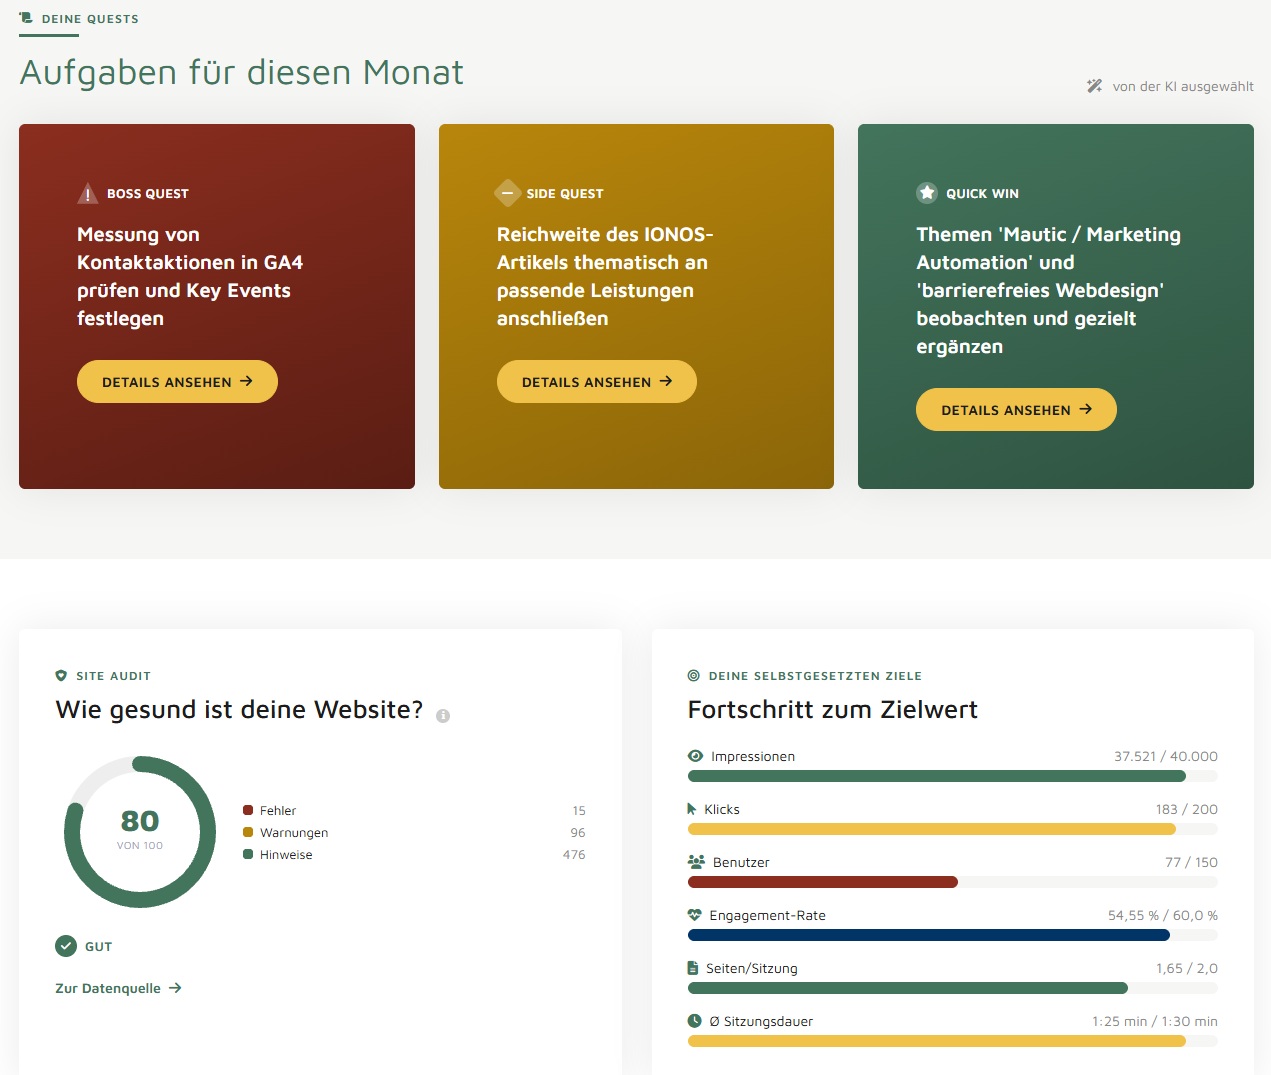Click the Warnungen count 96
The width and height of the screenshot is (1271, 1075).
click(x=578, y=832)
